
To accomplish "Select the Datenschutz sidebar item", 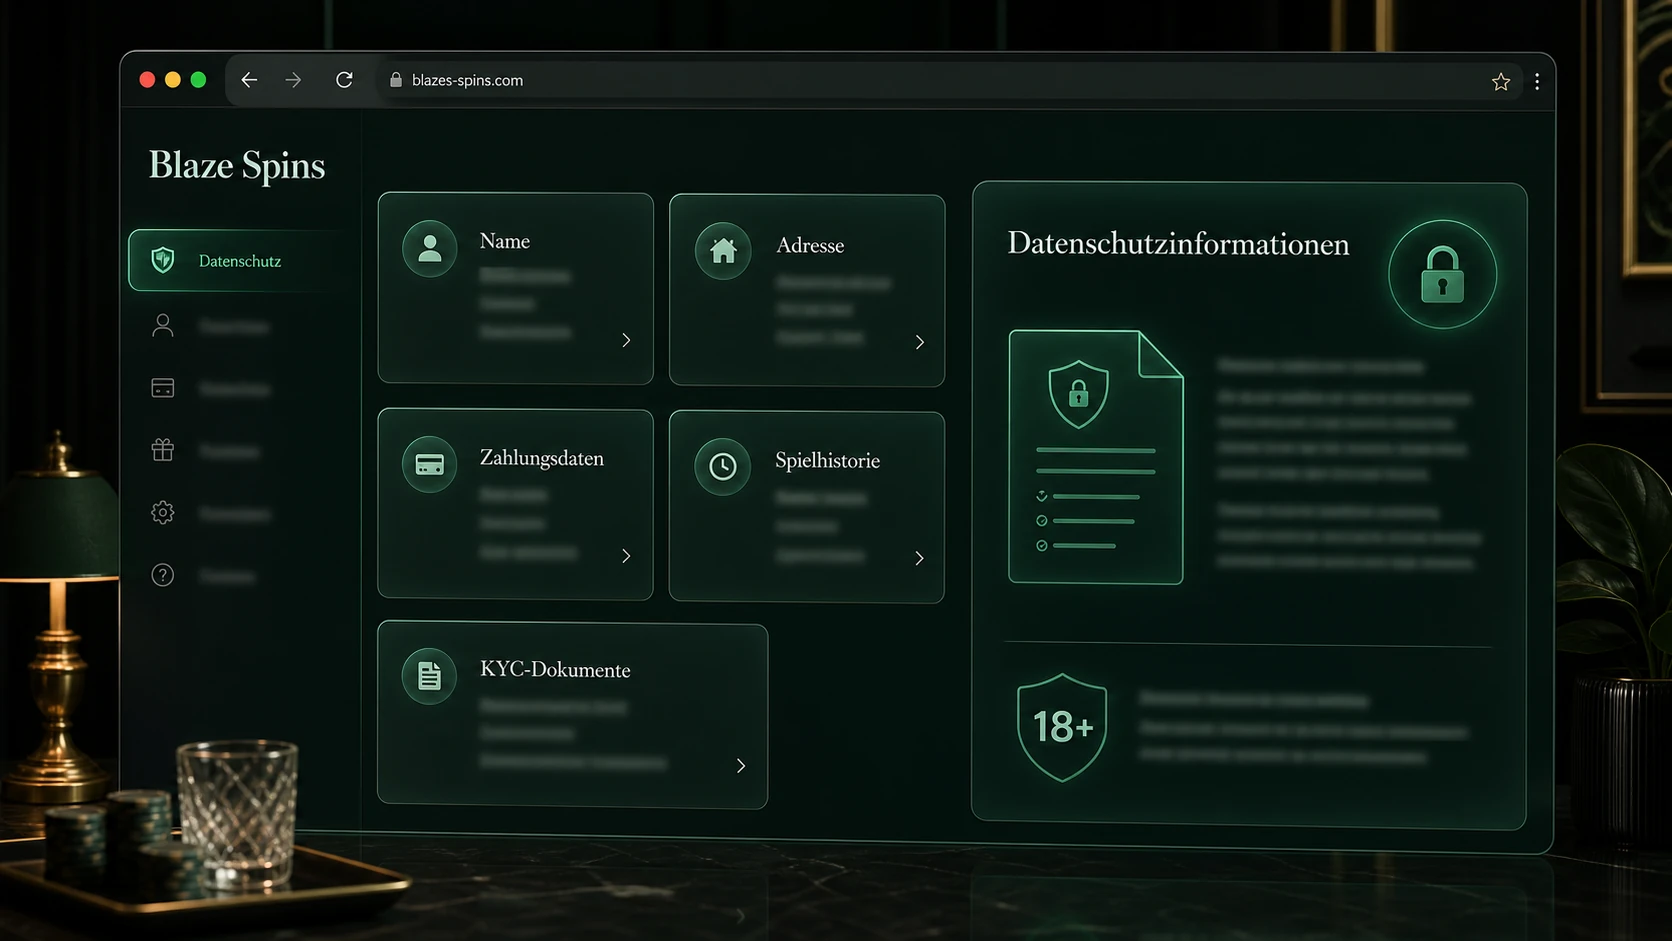I will coord(240,261).
